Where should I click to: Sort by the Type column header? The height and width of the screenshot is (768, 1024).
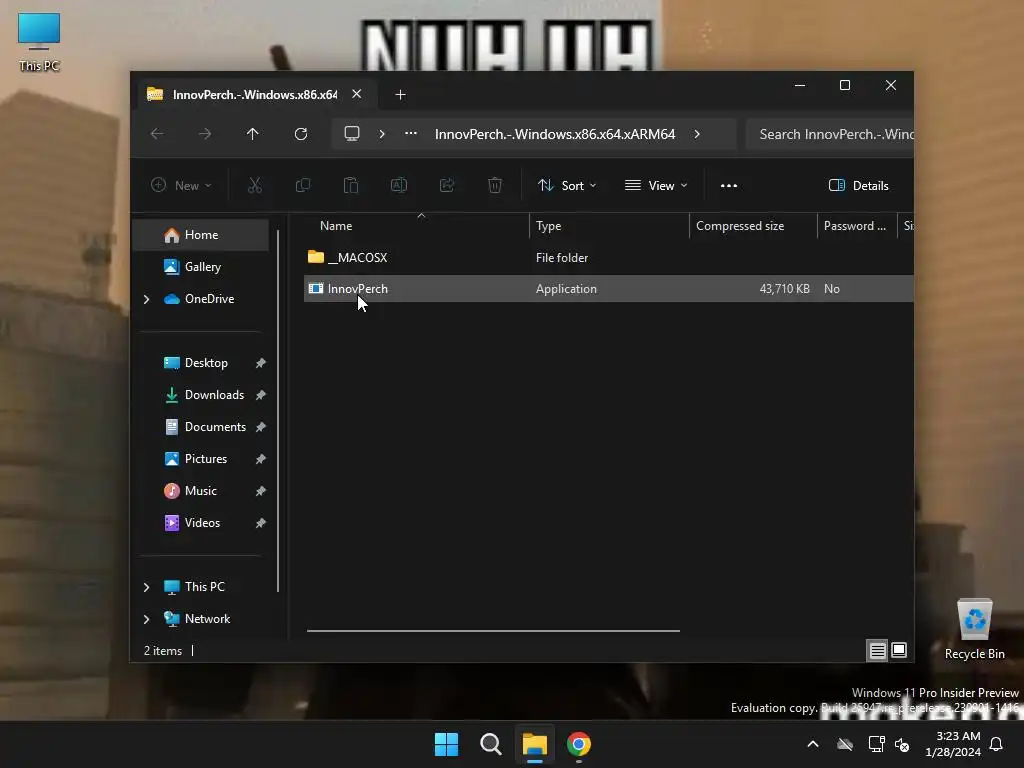tap(609, 226)
